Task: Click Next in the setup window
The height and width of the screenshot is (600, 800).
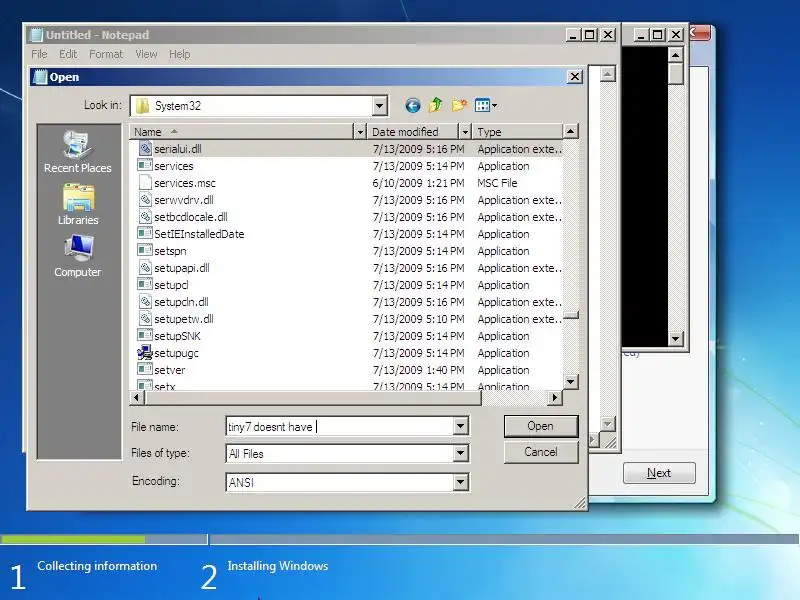Action: click(659, 473)
